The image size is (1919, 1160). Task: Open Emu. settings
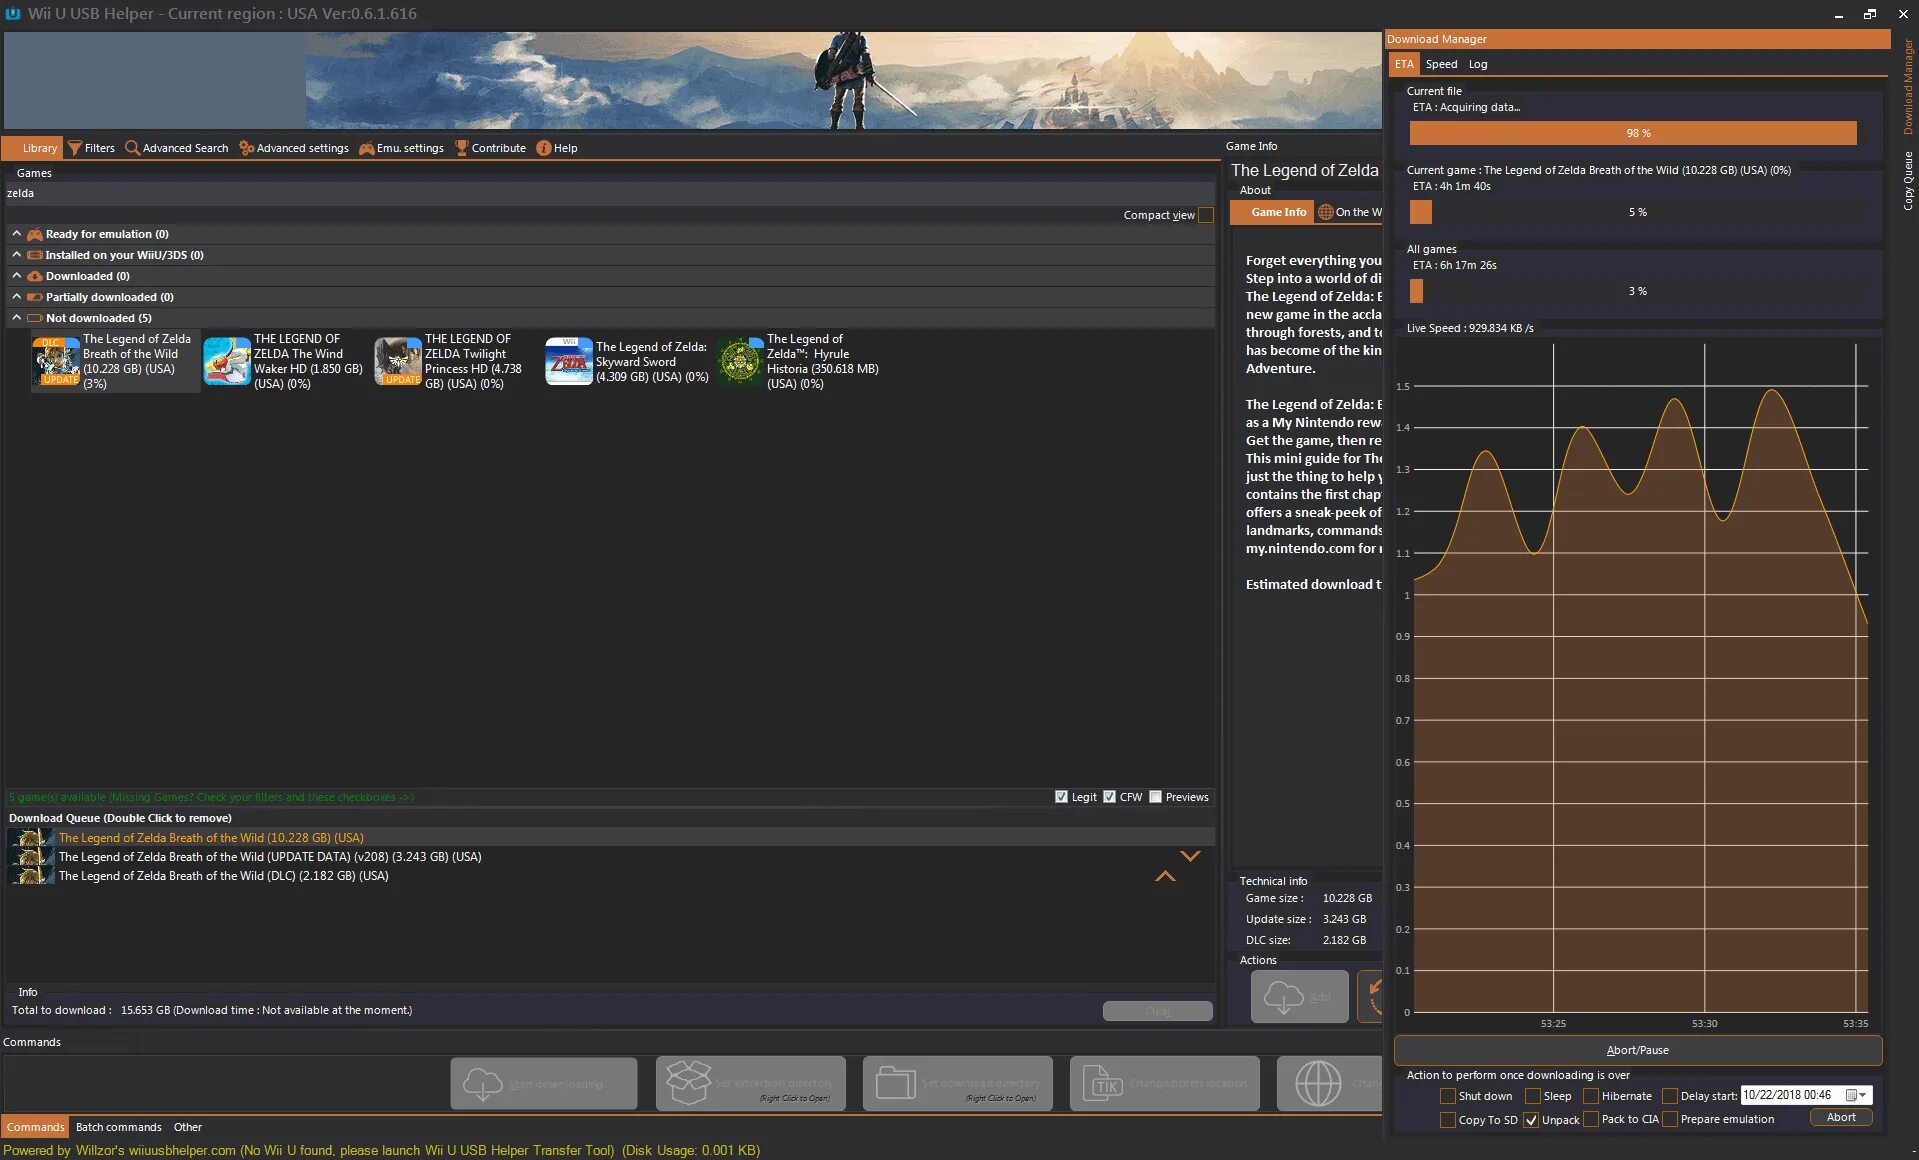tap(401, 148)
